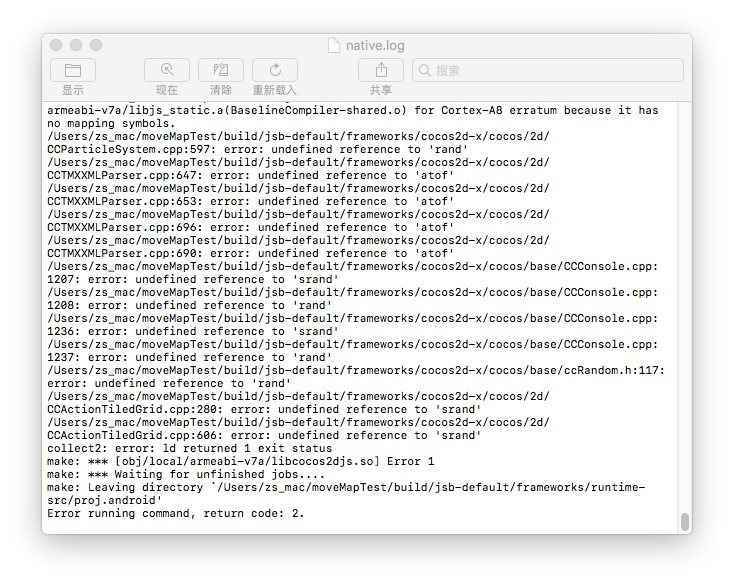Click the 重新载入 (Reload) toolbar icon
This screenshot has width=734, height=584.
[275, 70]
